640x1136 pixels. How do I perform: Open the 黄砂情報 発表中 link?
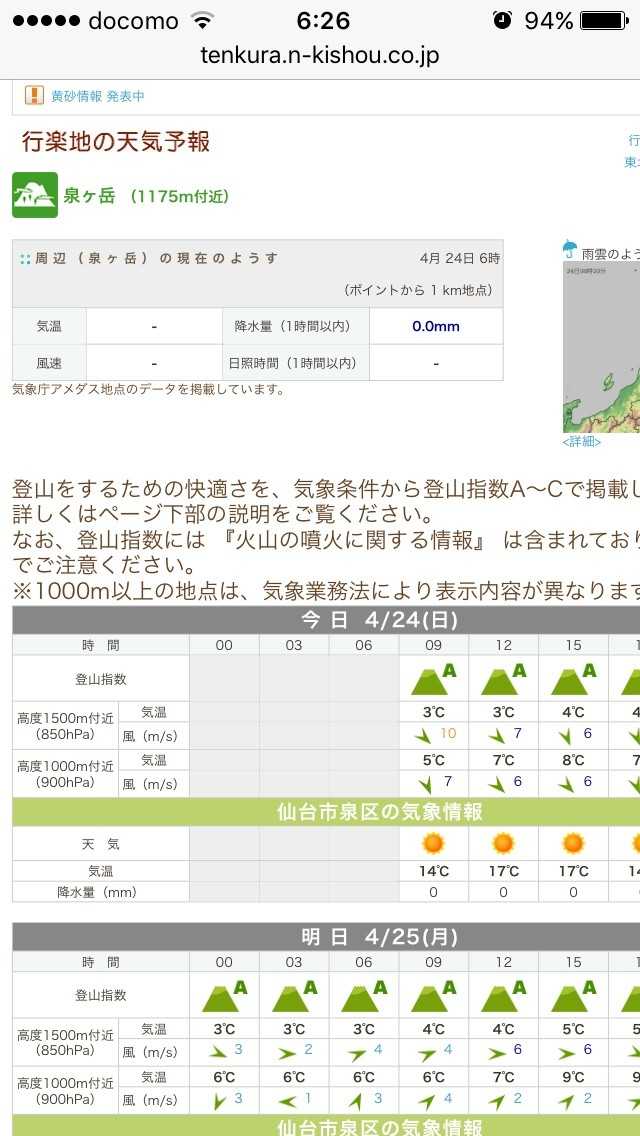click(98, 96)
